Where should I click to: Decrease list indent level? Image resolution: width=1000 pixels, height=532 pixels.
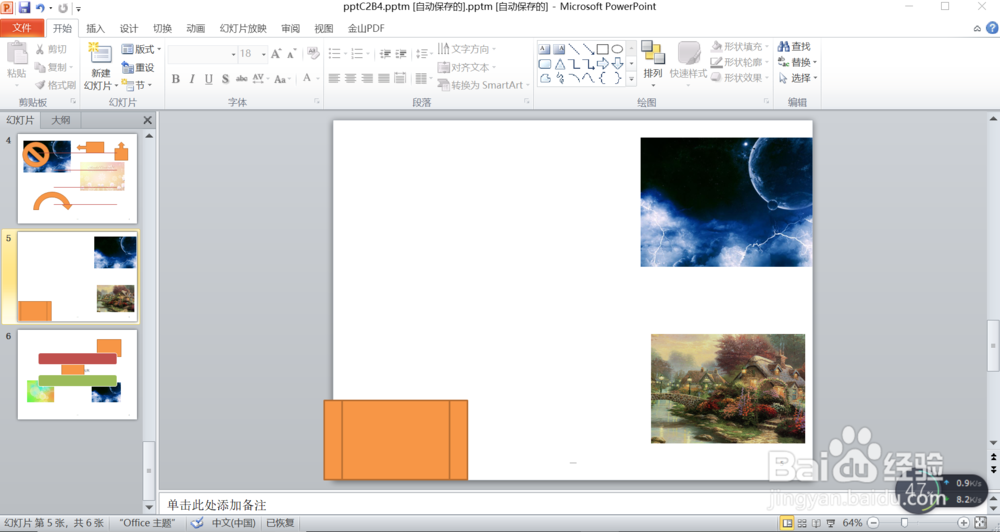click(385, 54)
